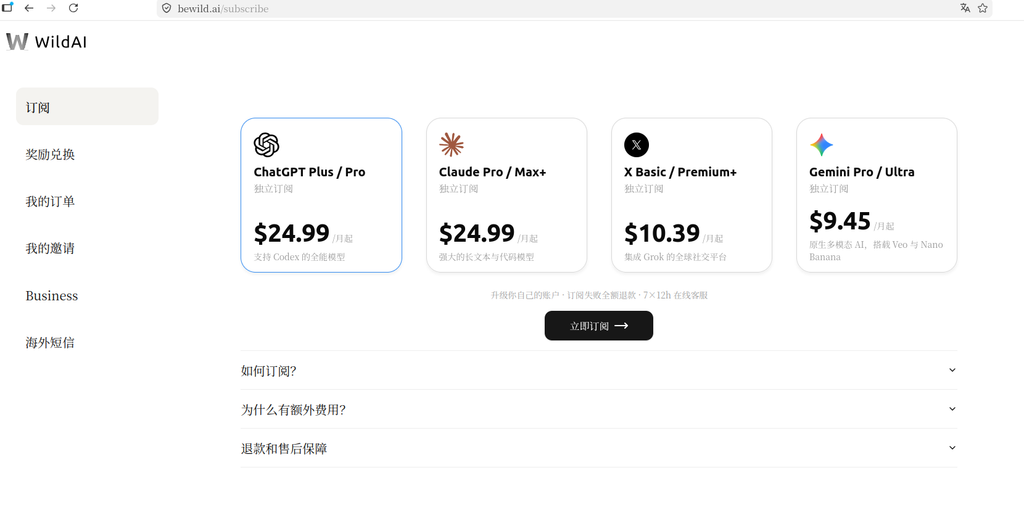Go forward using the browser forward arrow
The height and width of the screenshot is (526, 1024).
pyautogui.click(x=51, y=8)
